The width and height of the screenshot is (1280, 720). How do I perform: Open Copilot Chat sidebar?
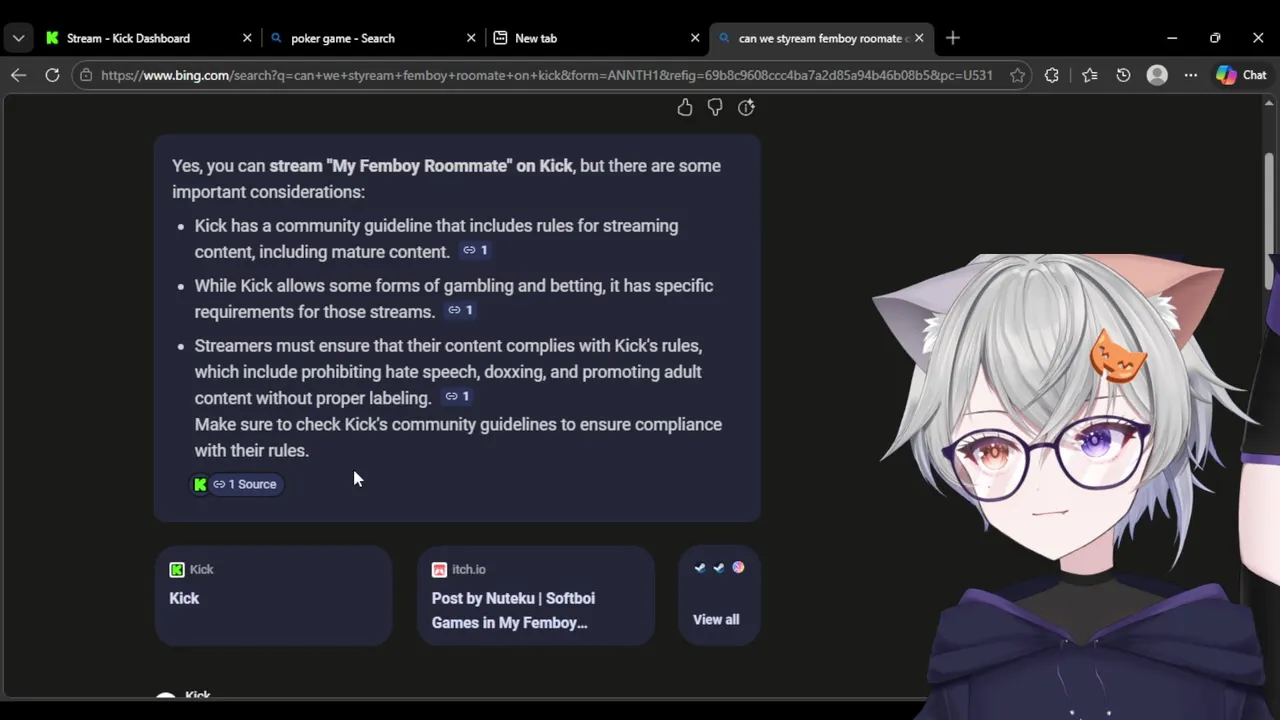point(1241,75)
